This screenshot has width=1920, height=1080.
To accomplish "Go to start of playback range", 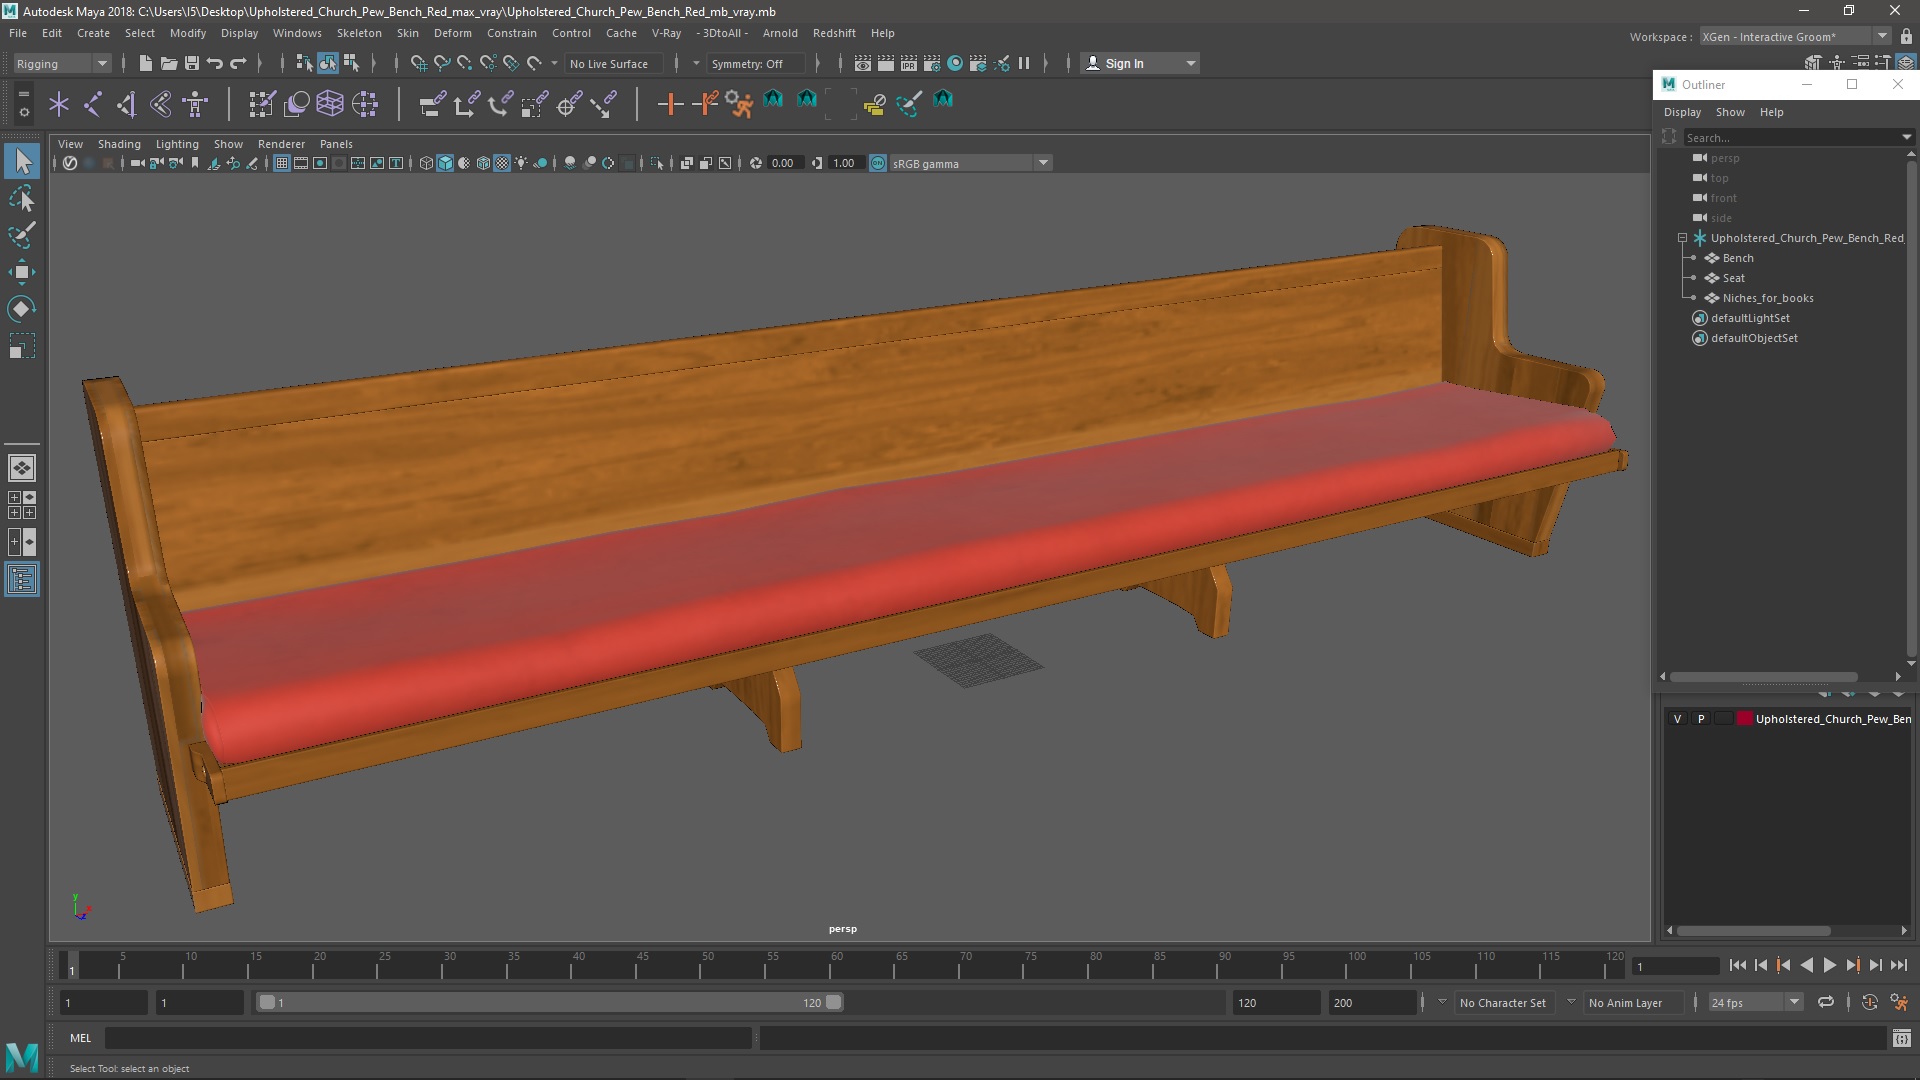I will pyautogui.click(x=1737, y=965).
